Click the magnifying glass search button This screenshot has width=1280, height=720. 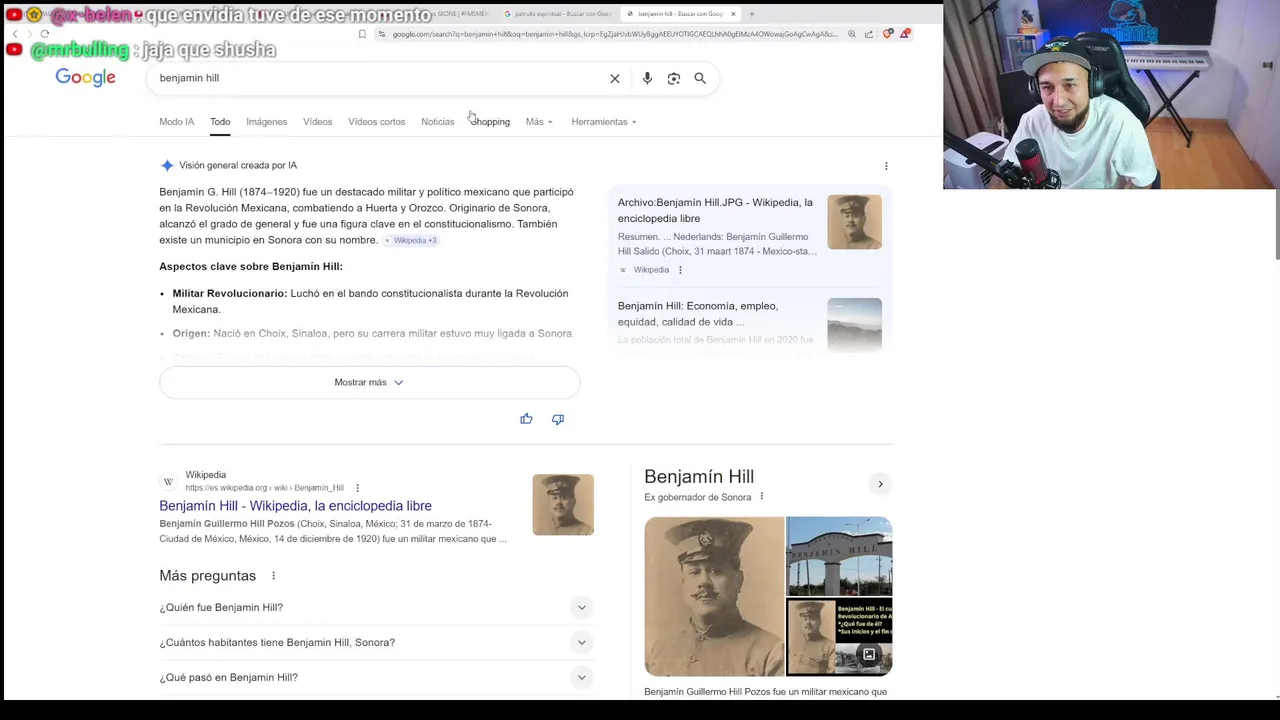[700, 78]
